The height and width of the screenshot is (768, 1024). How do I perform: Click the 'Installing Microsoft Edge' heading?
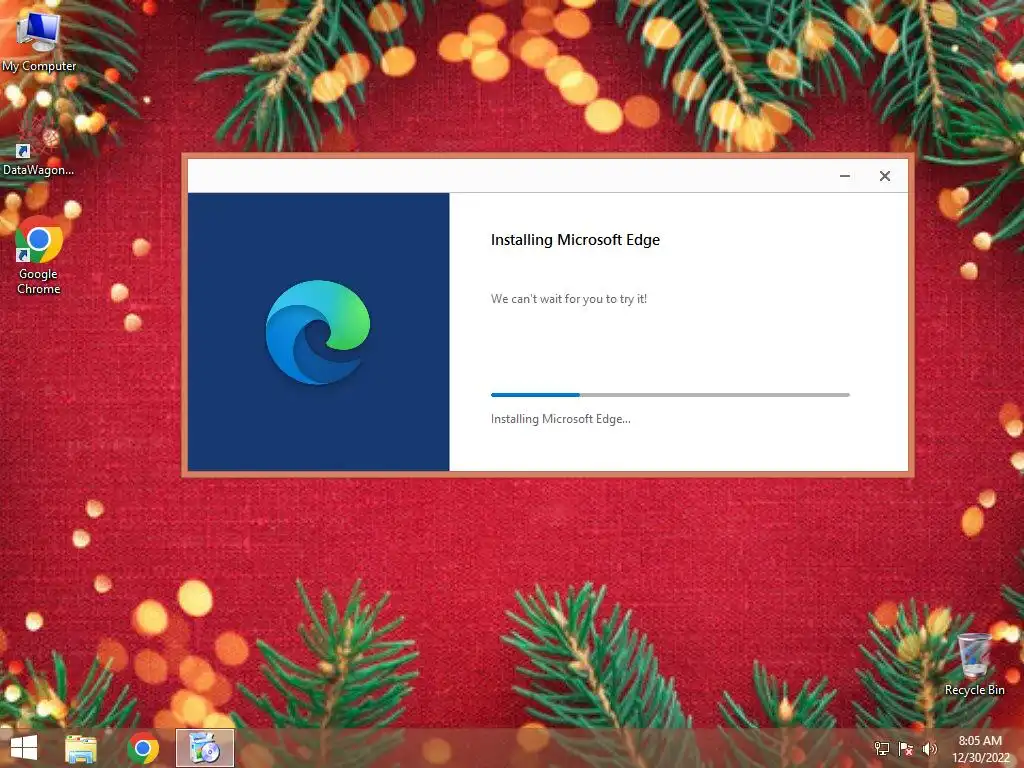click(575, 240)
